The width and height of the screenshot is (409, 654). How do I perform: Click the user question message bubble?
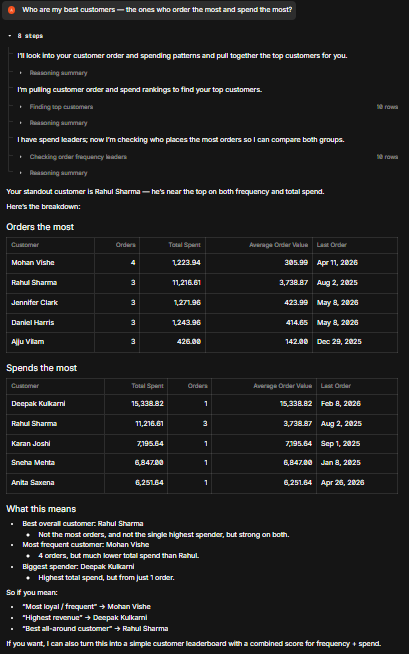[149, 10]
